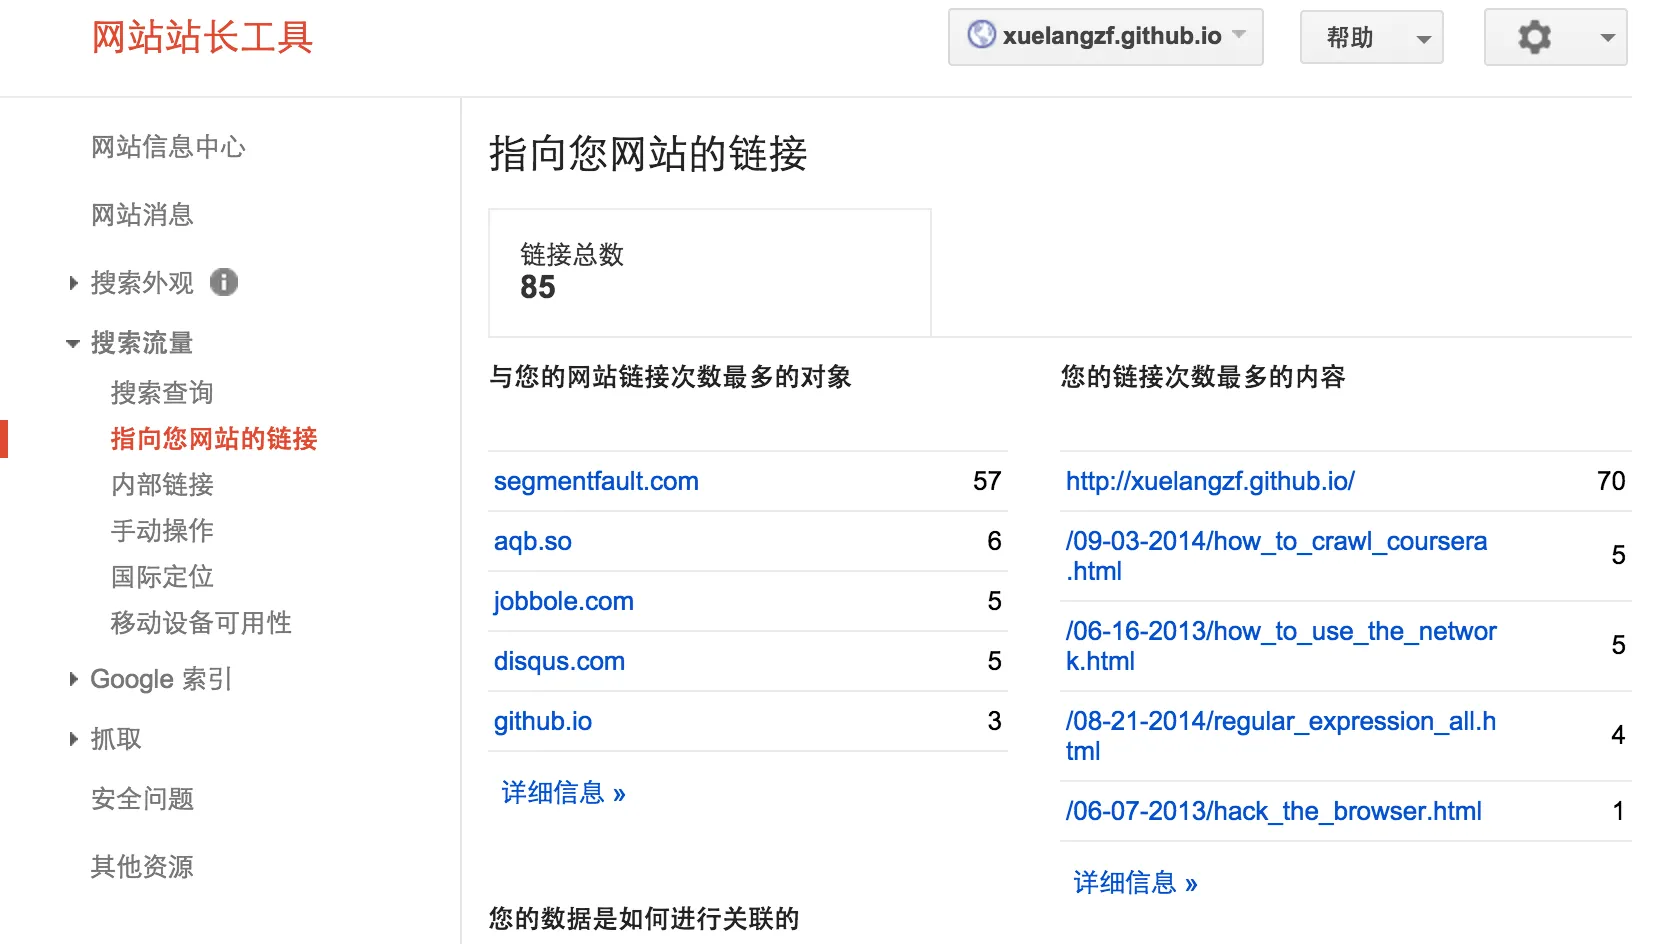Viewport: 1680px width, 944px height.
Task: Click the jobbole.com domain link
Action: pos(563,601)
